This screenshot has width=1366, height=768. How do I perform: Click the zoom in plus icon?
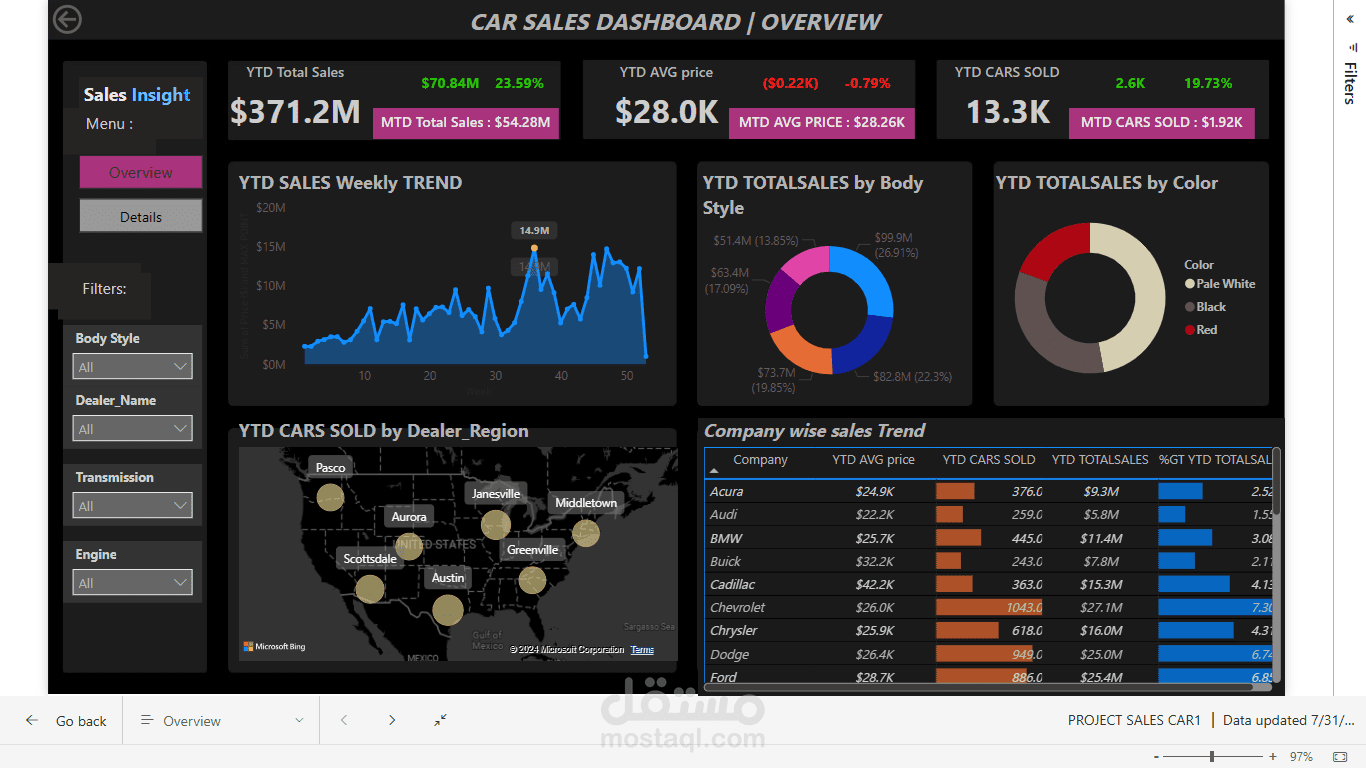(x=1273, y=757)
